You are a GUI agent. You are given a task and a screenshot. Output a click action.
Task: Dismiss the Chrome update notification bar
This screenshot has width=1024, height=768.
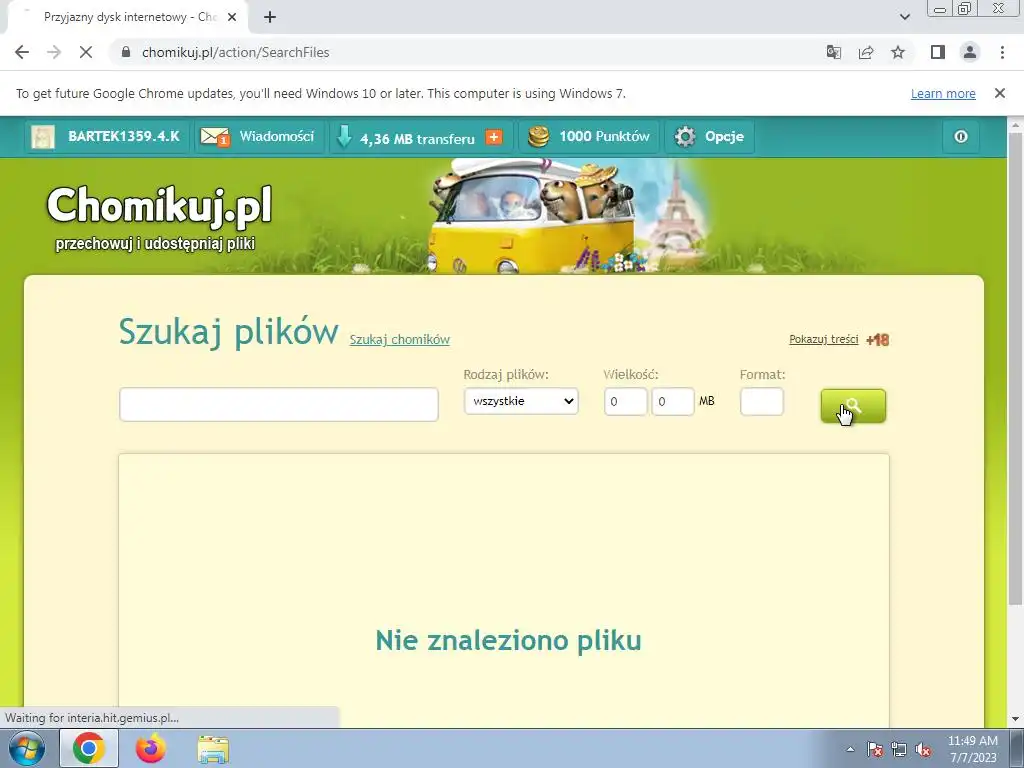click(999, 93)
